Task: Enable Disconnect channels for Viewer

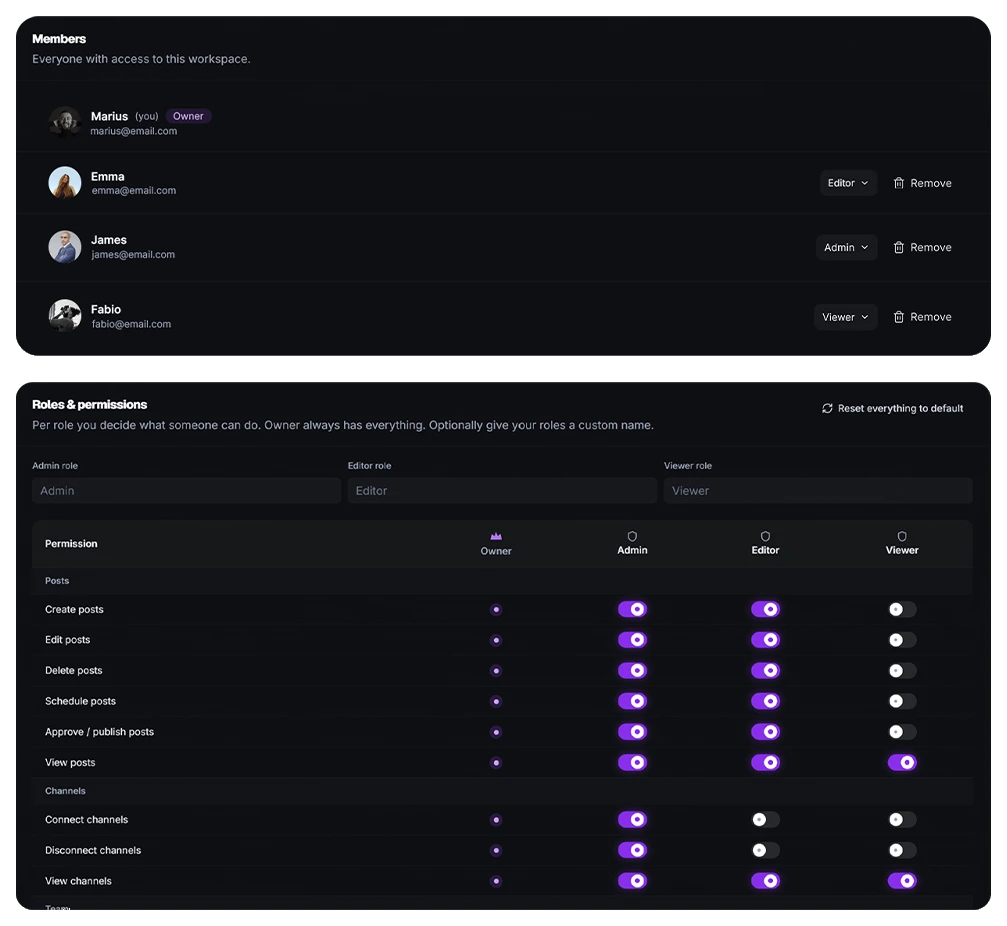Action: pyautogui.click(x=902, y=850)
